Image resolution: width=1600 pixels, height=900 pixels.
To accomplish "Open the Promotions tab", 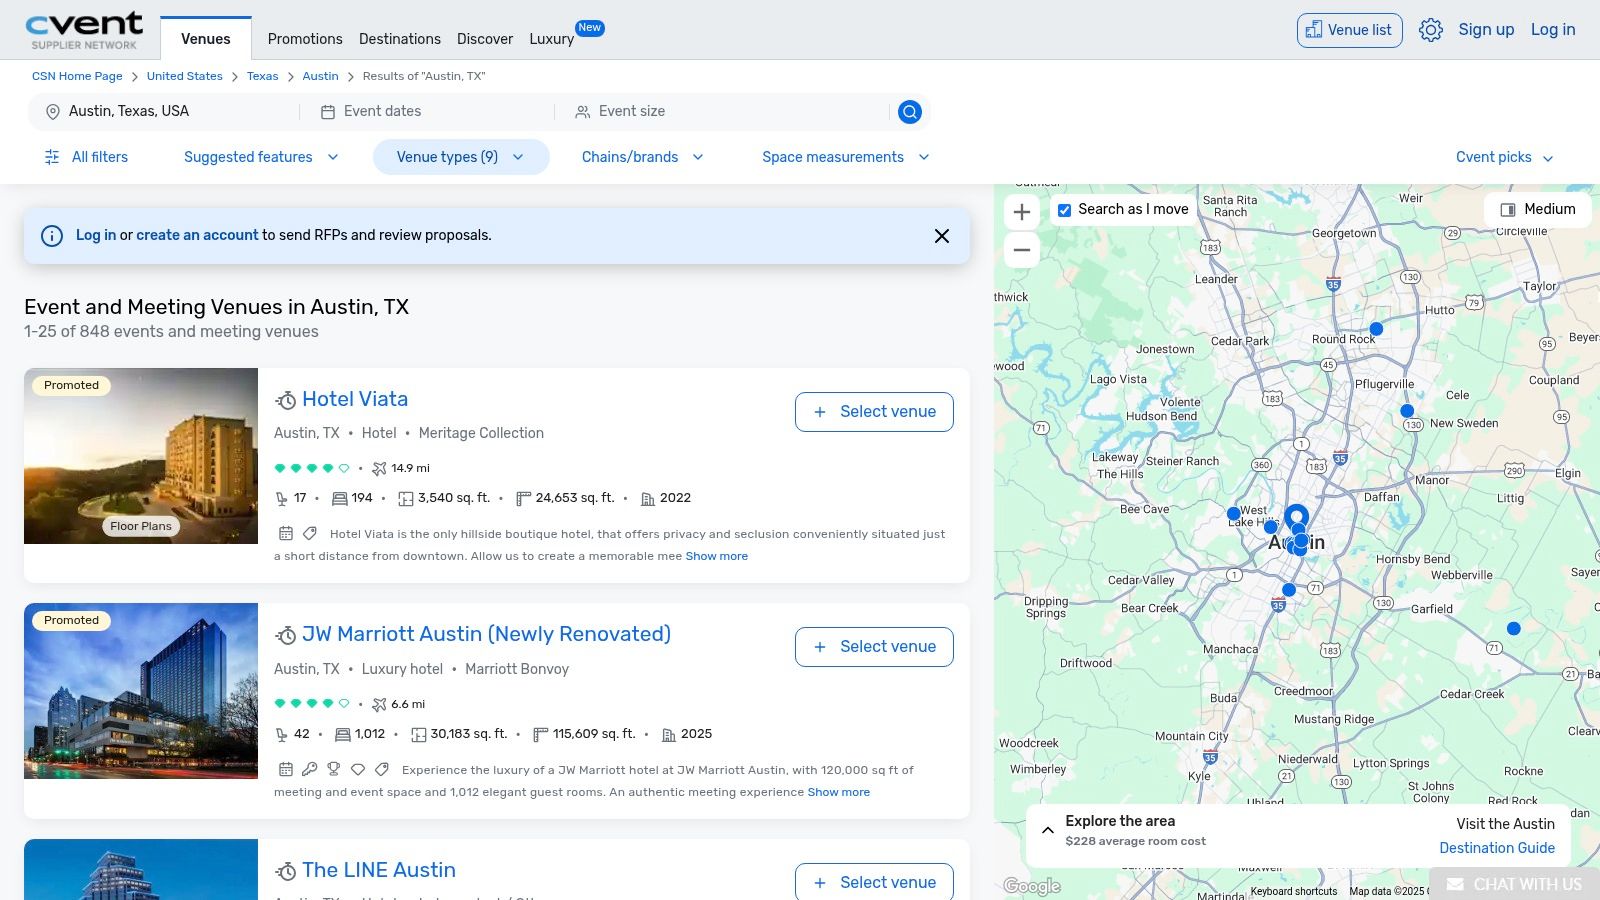I will (x=305, y=39).
